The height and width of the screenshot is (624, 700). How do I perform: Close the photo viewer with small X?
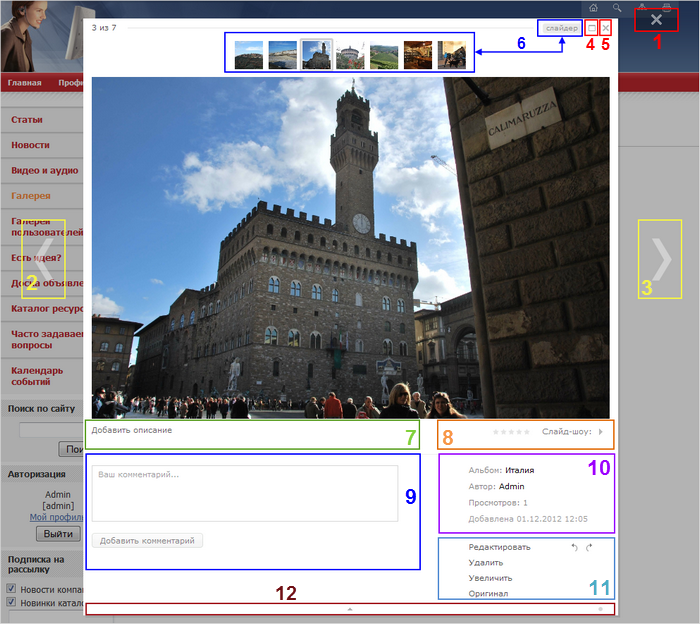point(605,28)
